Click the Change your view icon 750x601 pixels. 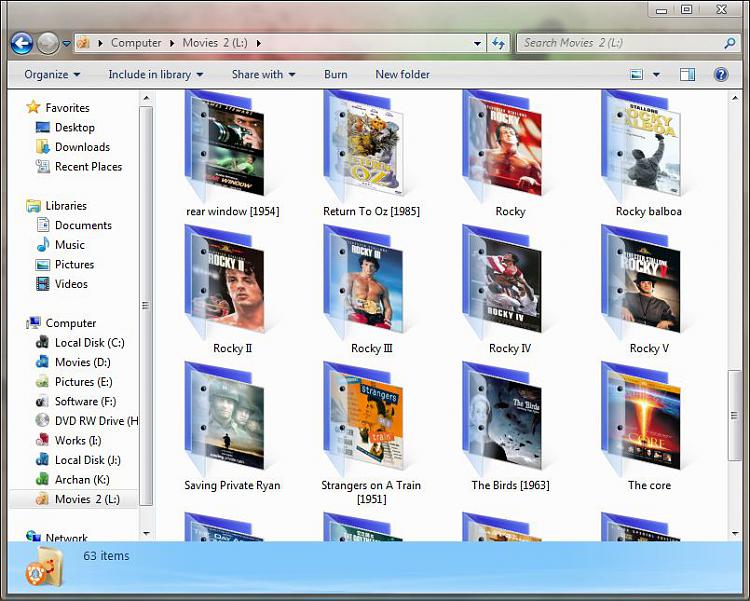(637, 74)
